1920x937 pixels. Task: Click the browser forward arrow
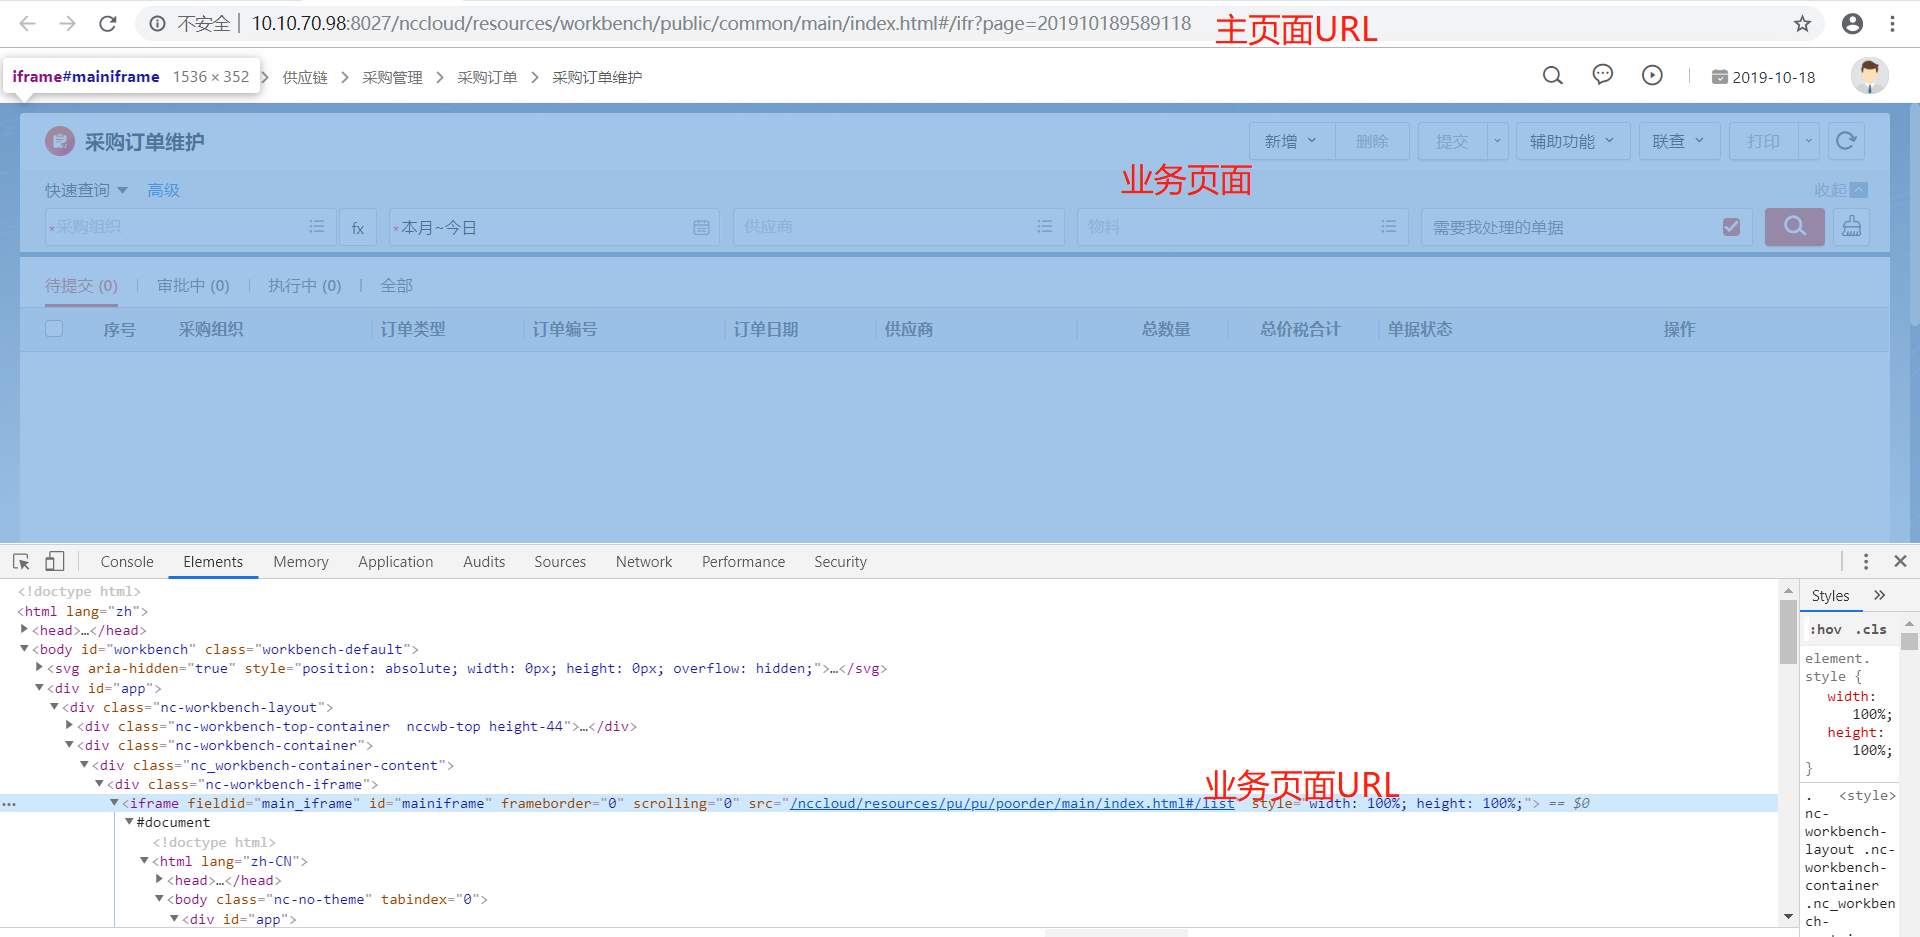tap(67, 24)
